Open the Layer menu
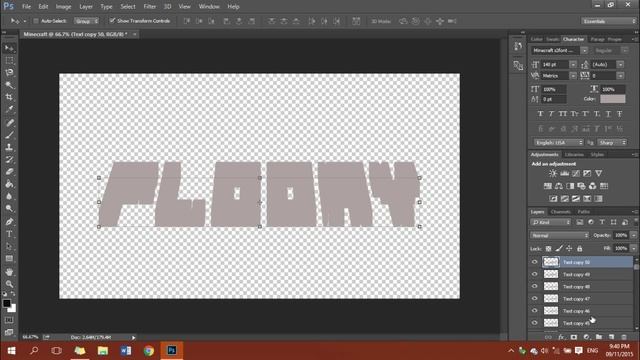Image resolution: width=640 pixels, height=360 pixels. coord(86,7)
